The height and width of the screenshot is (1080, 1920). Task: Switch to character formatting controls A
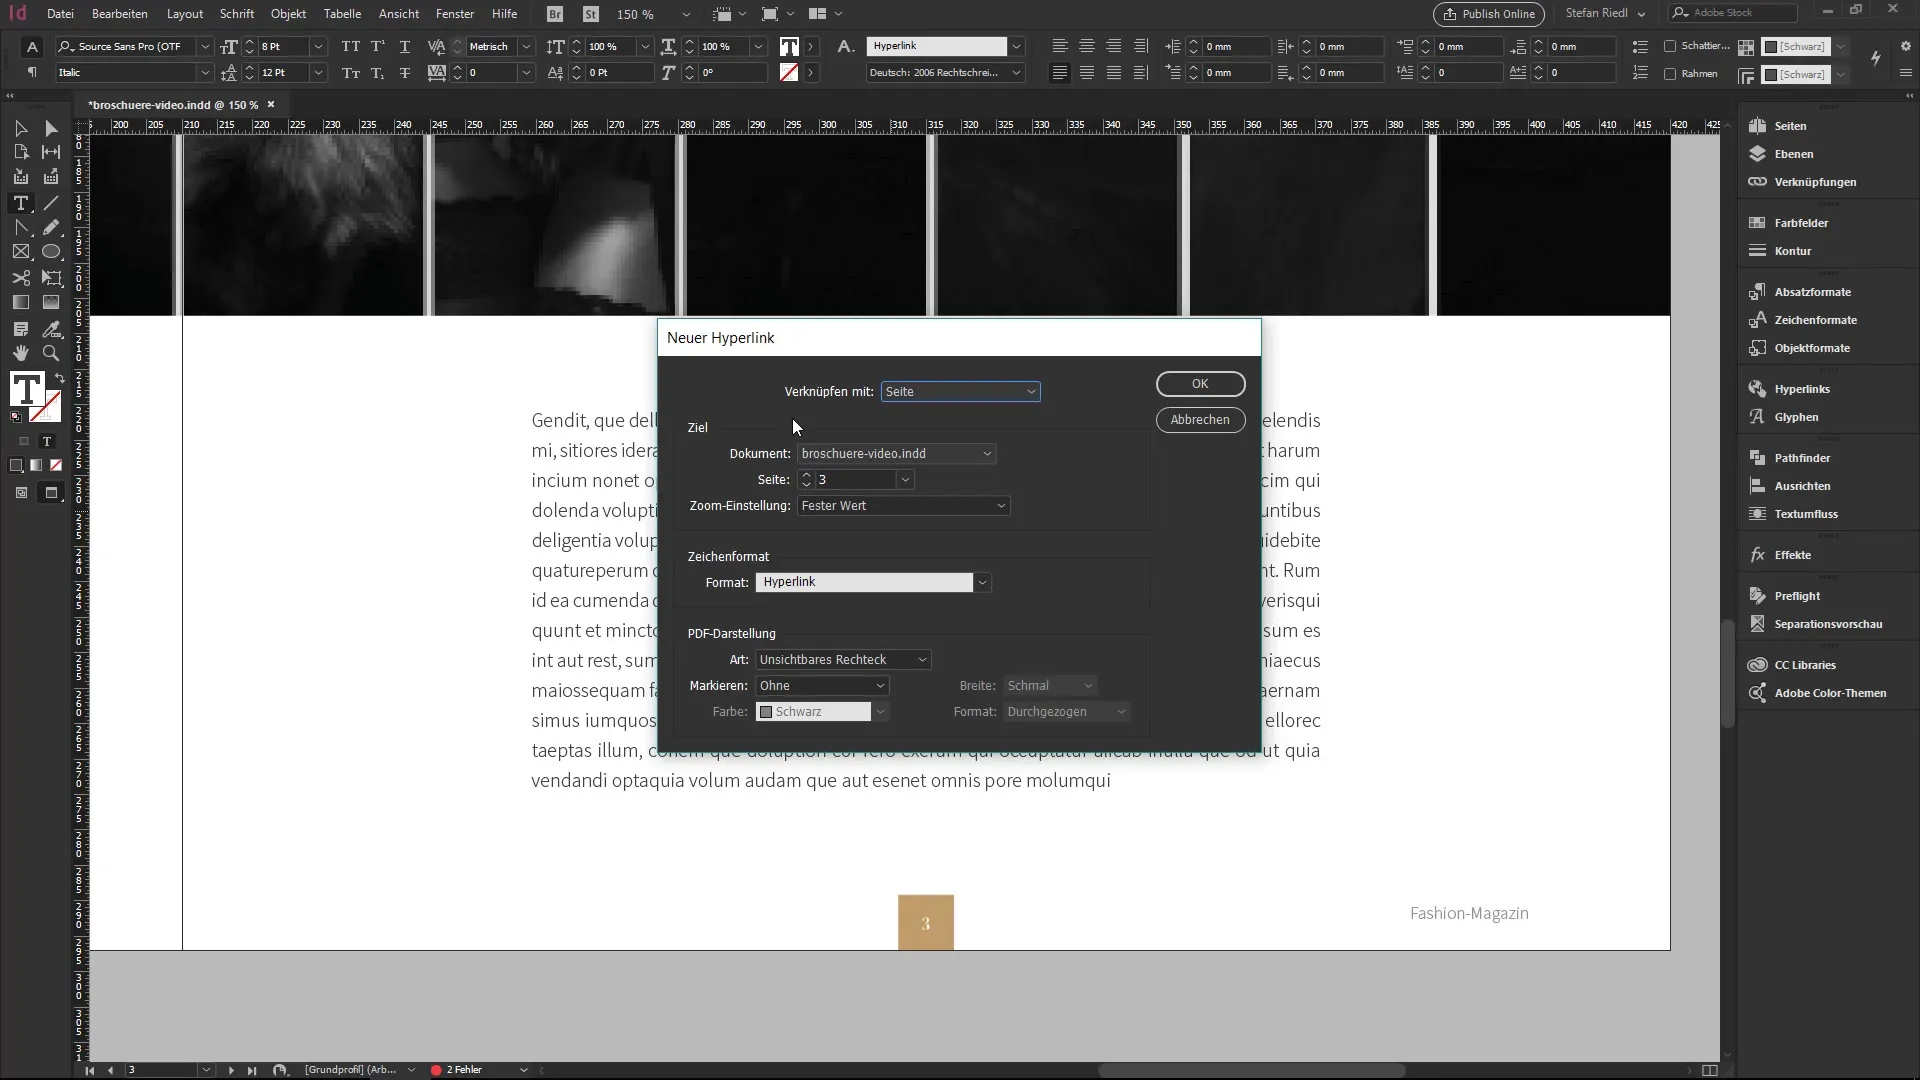(32, 46)
